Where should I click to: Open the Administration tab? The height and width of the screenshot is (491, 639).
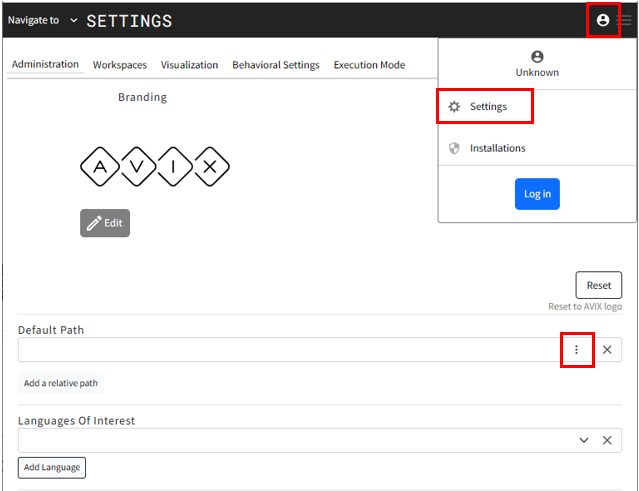[x=45, y=65]
